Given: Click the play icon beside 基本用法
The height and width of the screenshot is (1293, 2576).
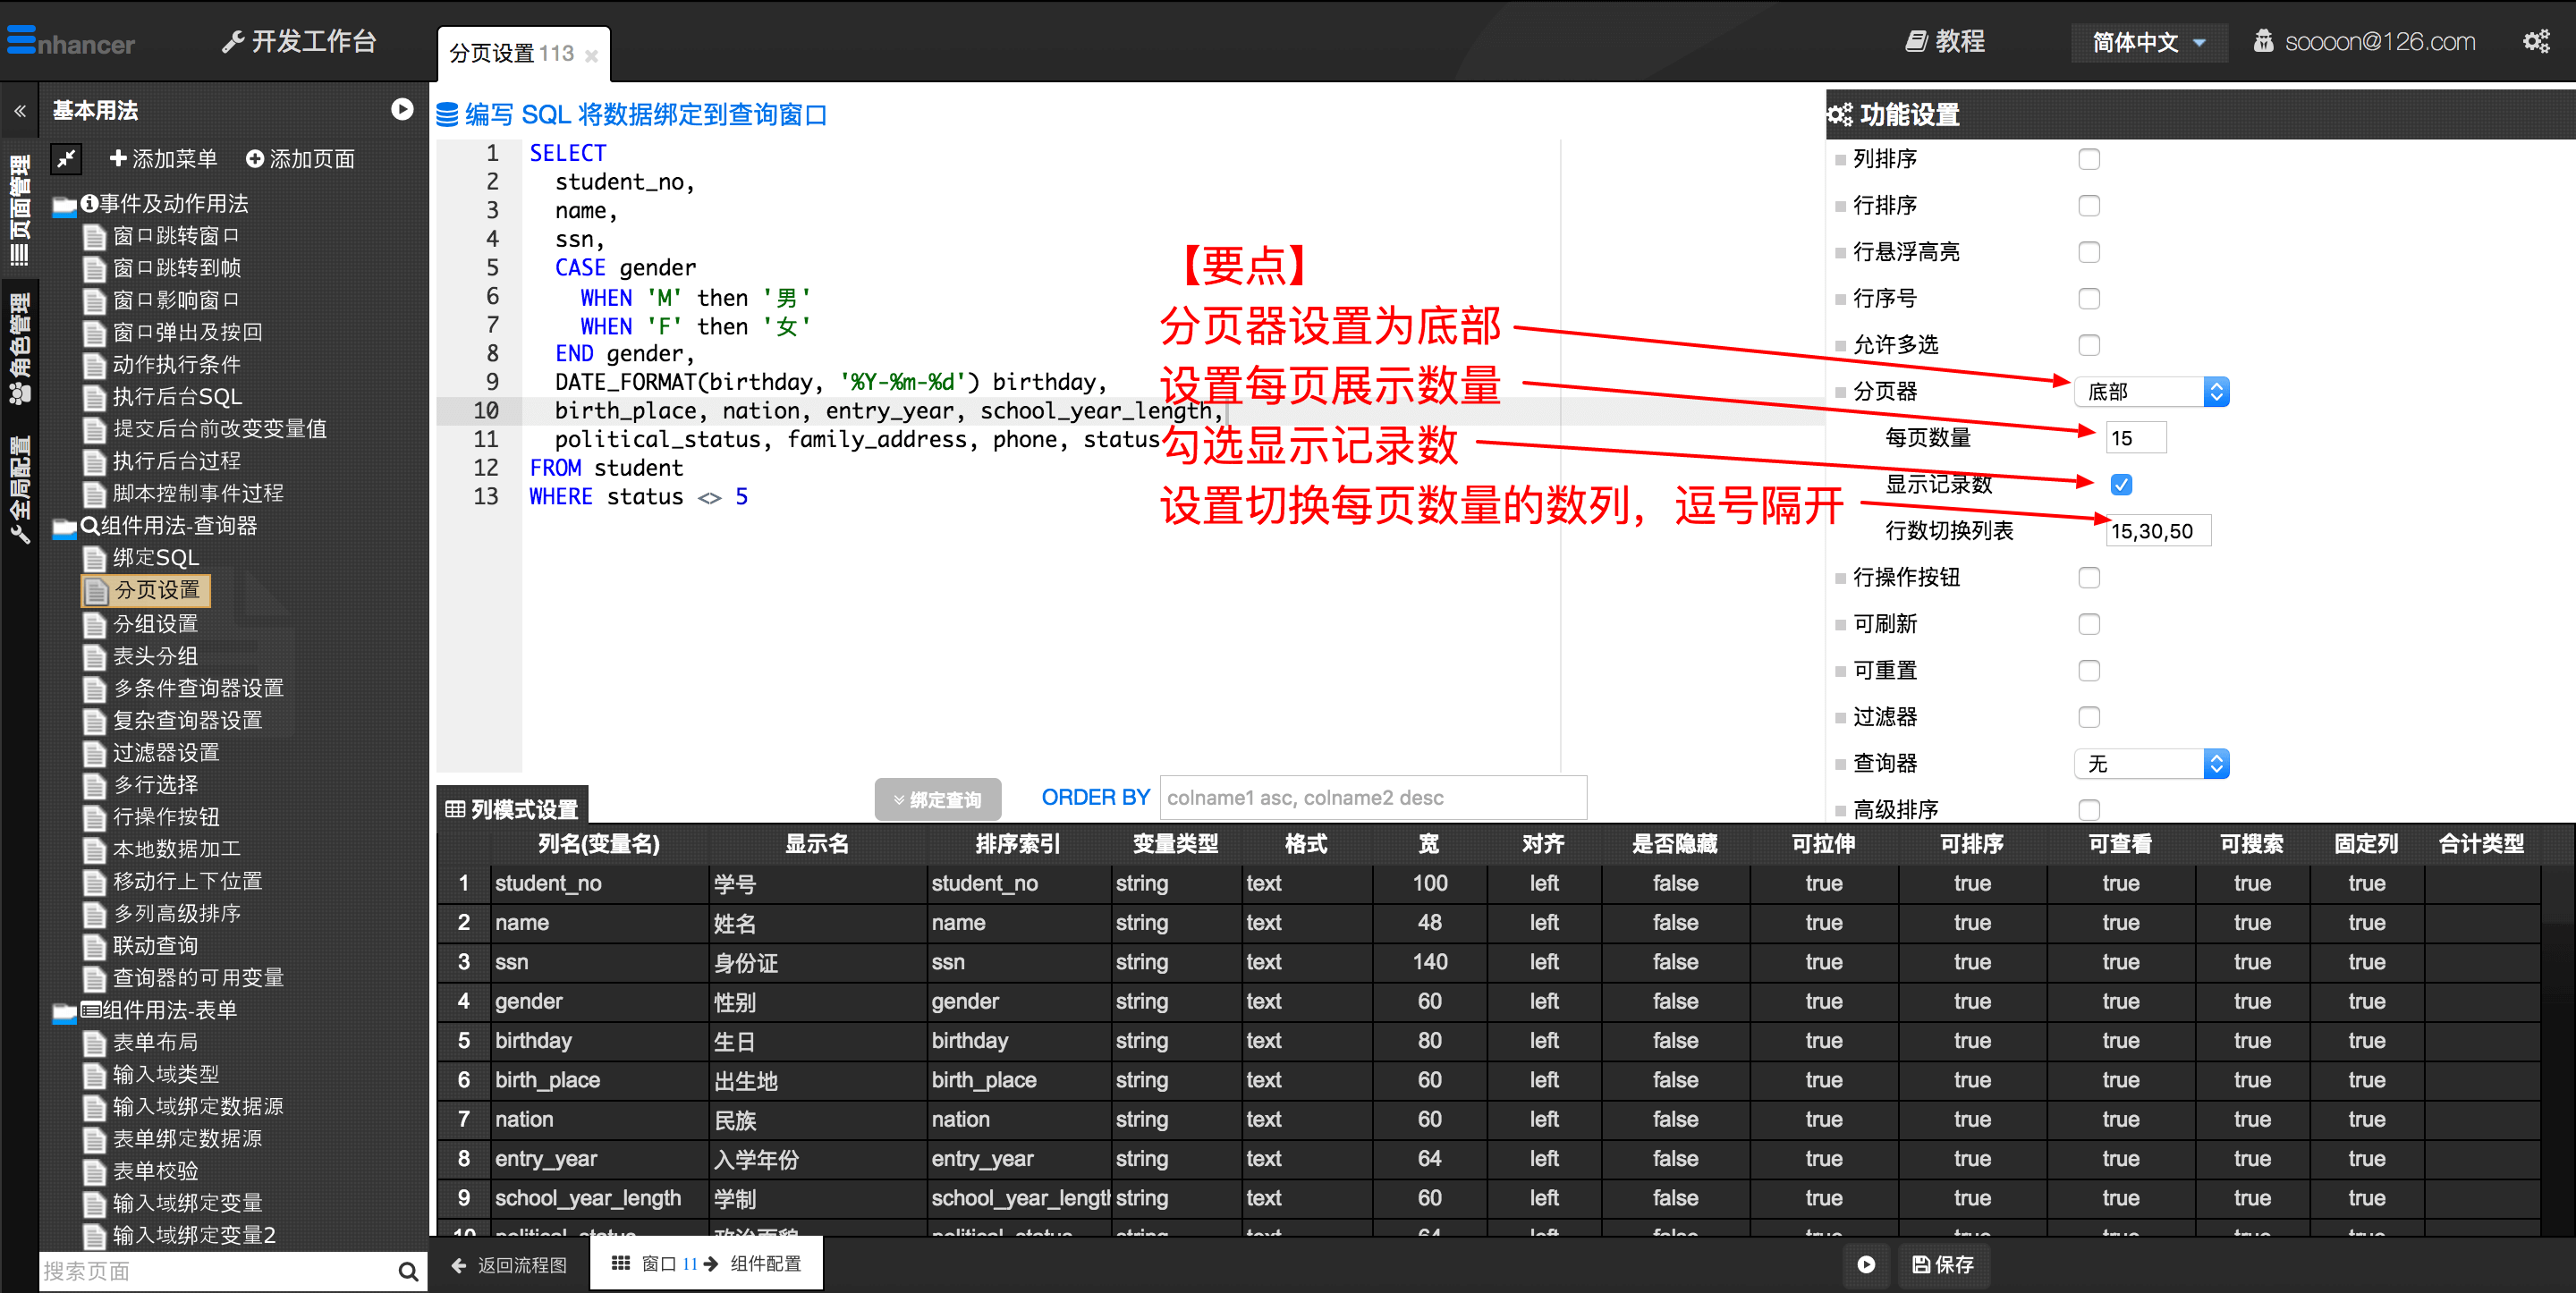Looking at the screenshot, I should coord(402,110).
